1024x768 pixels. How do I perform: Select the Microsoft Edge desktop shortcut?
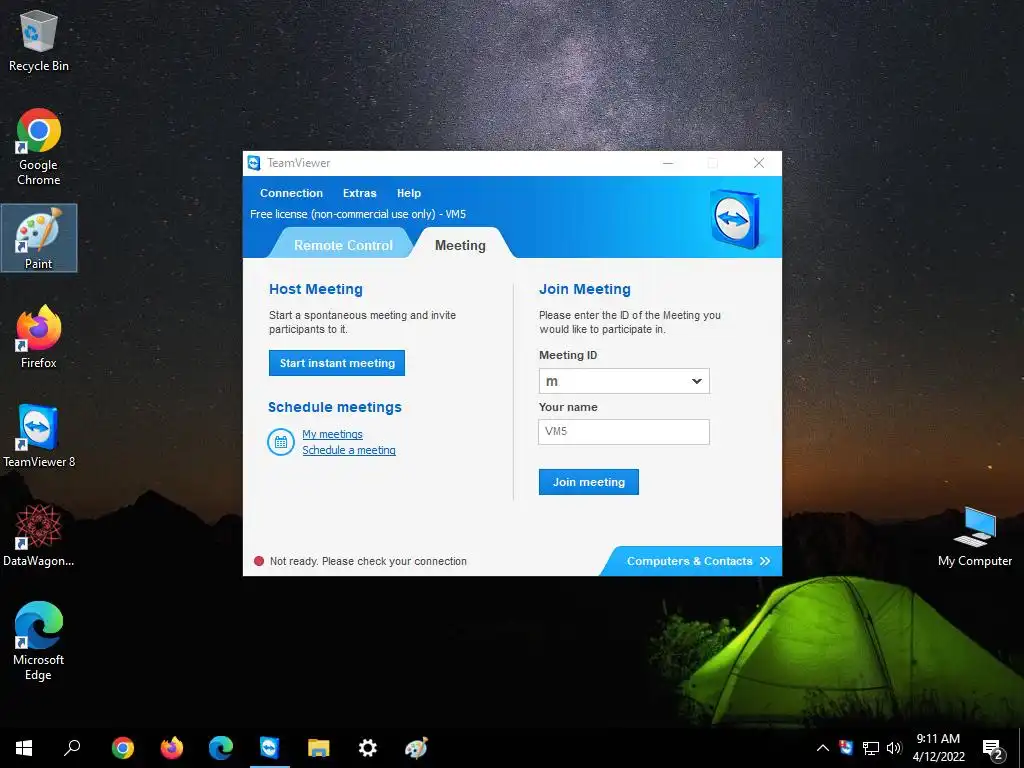click(39, 641)
